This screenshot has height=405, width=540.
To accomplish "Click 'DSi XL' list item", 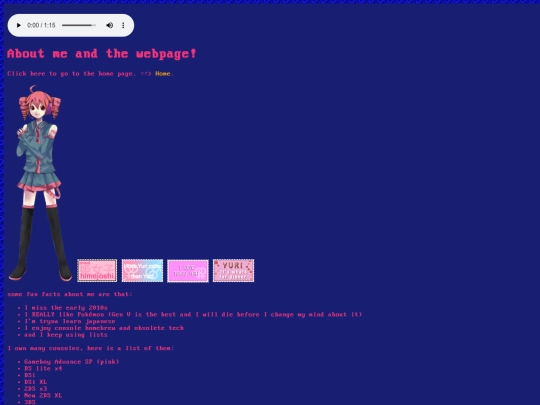I will point(35,382).
